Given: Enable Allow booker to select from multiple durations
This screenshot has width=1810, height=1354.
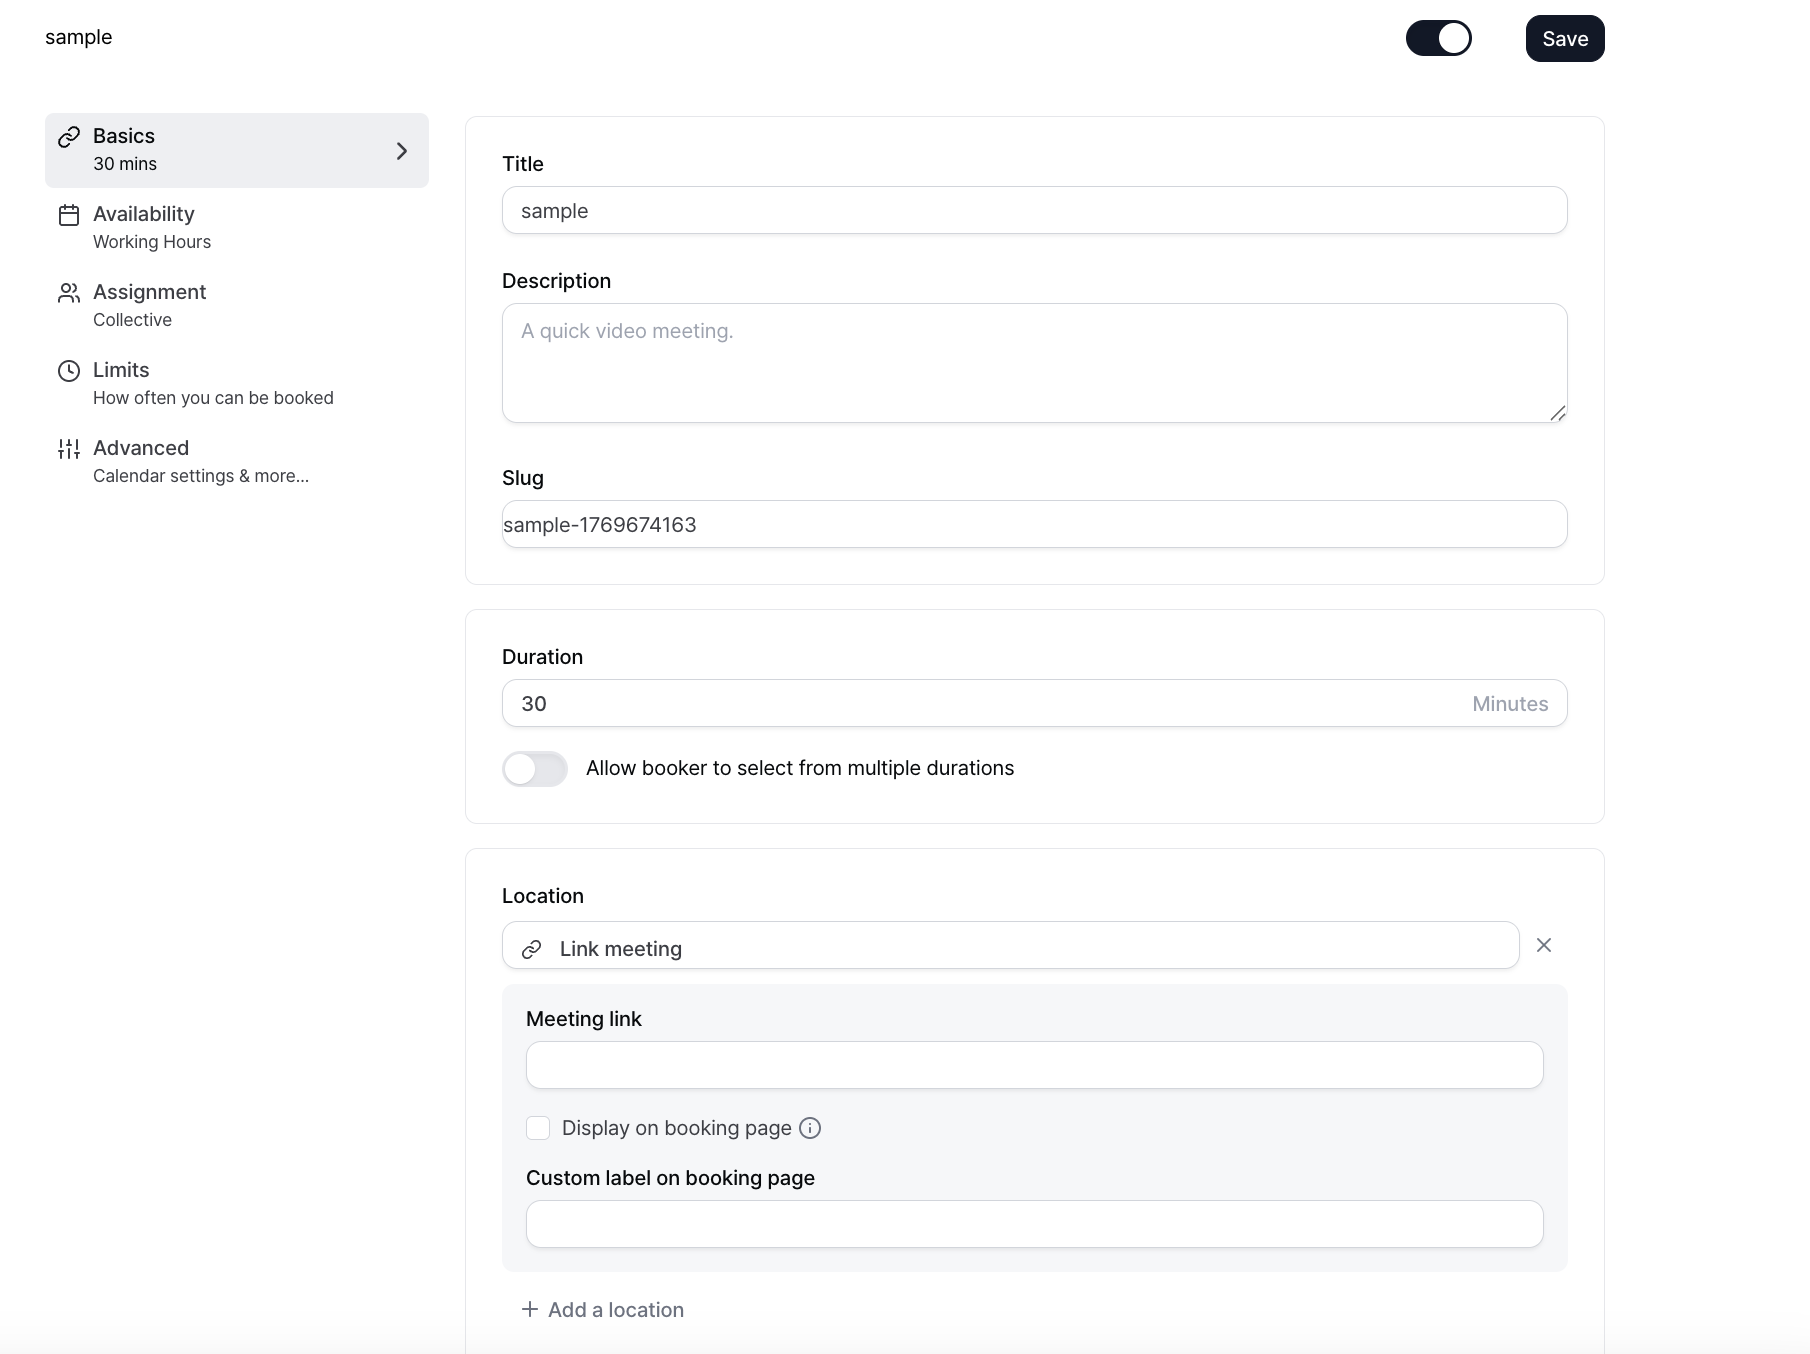Looking at the screenshot, I should click(534, 768).
